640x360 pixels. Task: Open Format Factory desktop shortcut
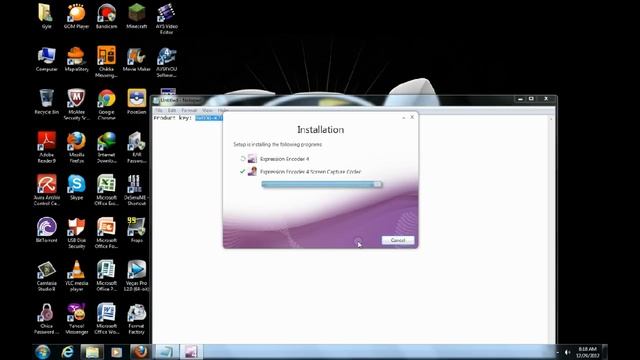point(136,319)
